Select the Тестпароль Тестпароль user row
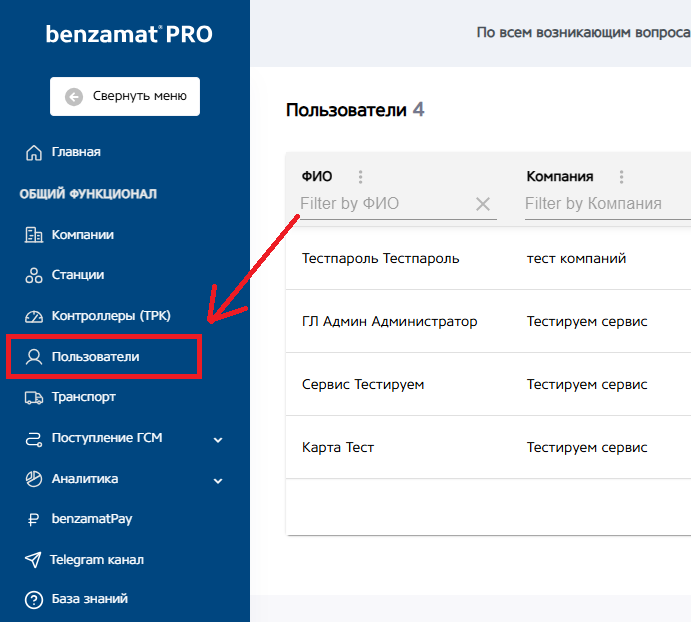Screen dimensions: 691x622 380,258
